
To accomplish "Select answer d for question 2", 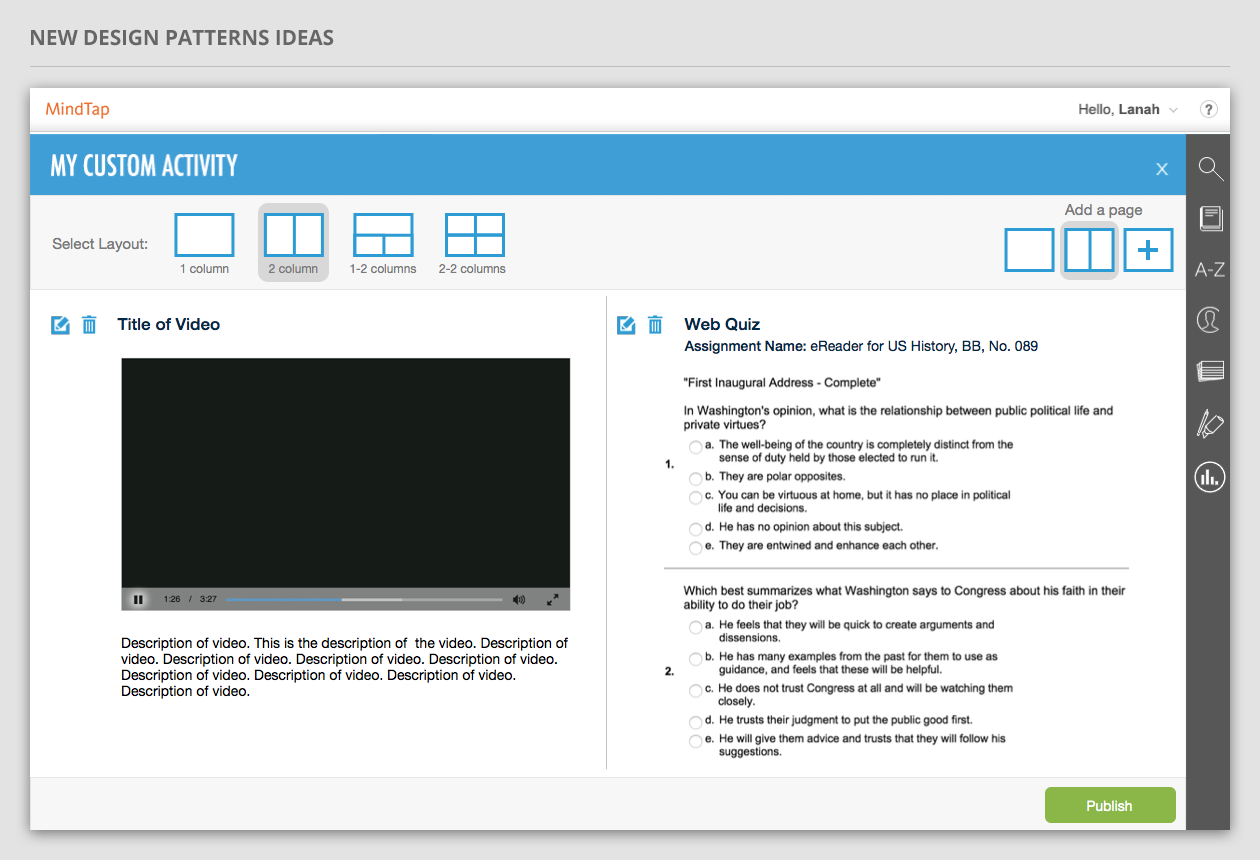I will (696, 721).
